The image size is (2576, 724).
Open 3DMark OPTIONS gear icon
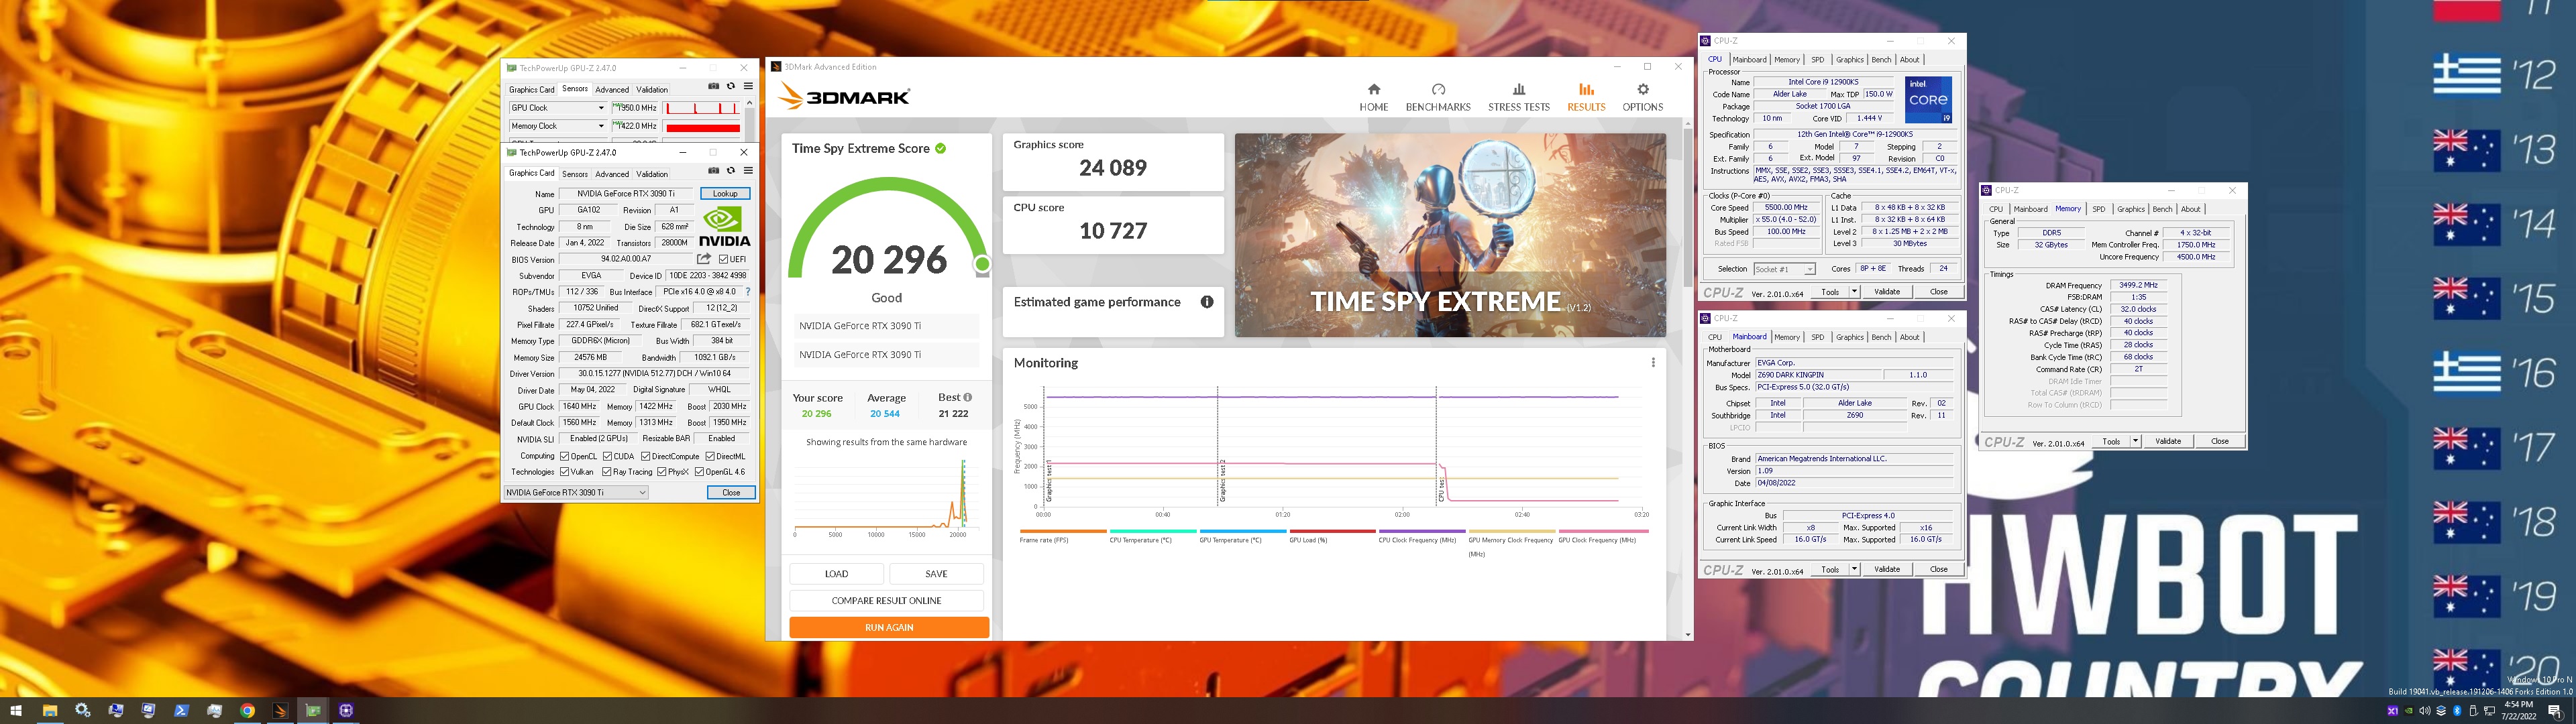pos(1642,90)
